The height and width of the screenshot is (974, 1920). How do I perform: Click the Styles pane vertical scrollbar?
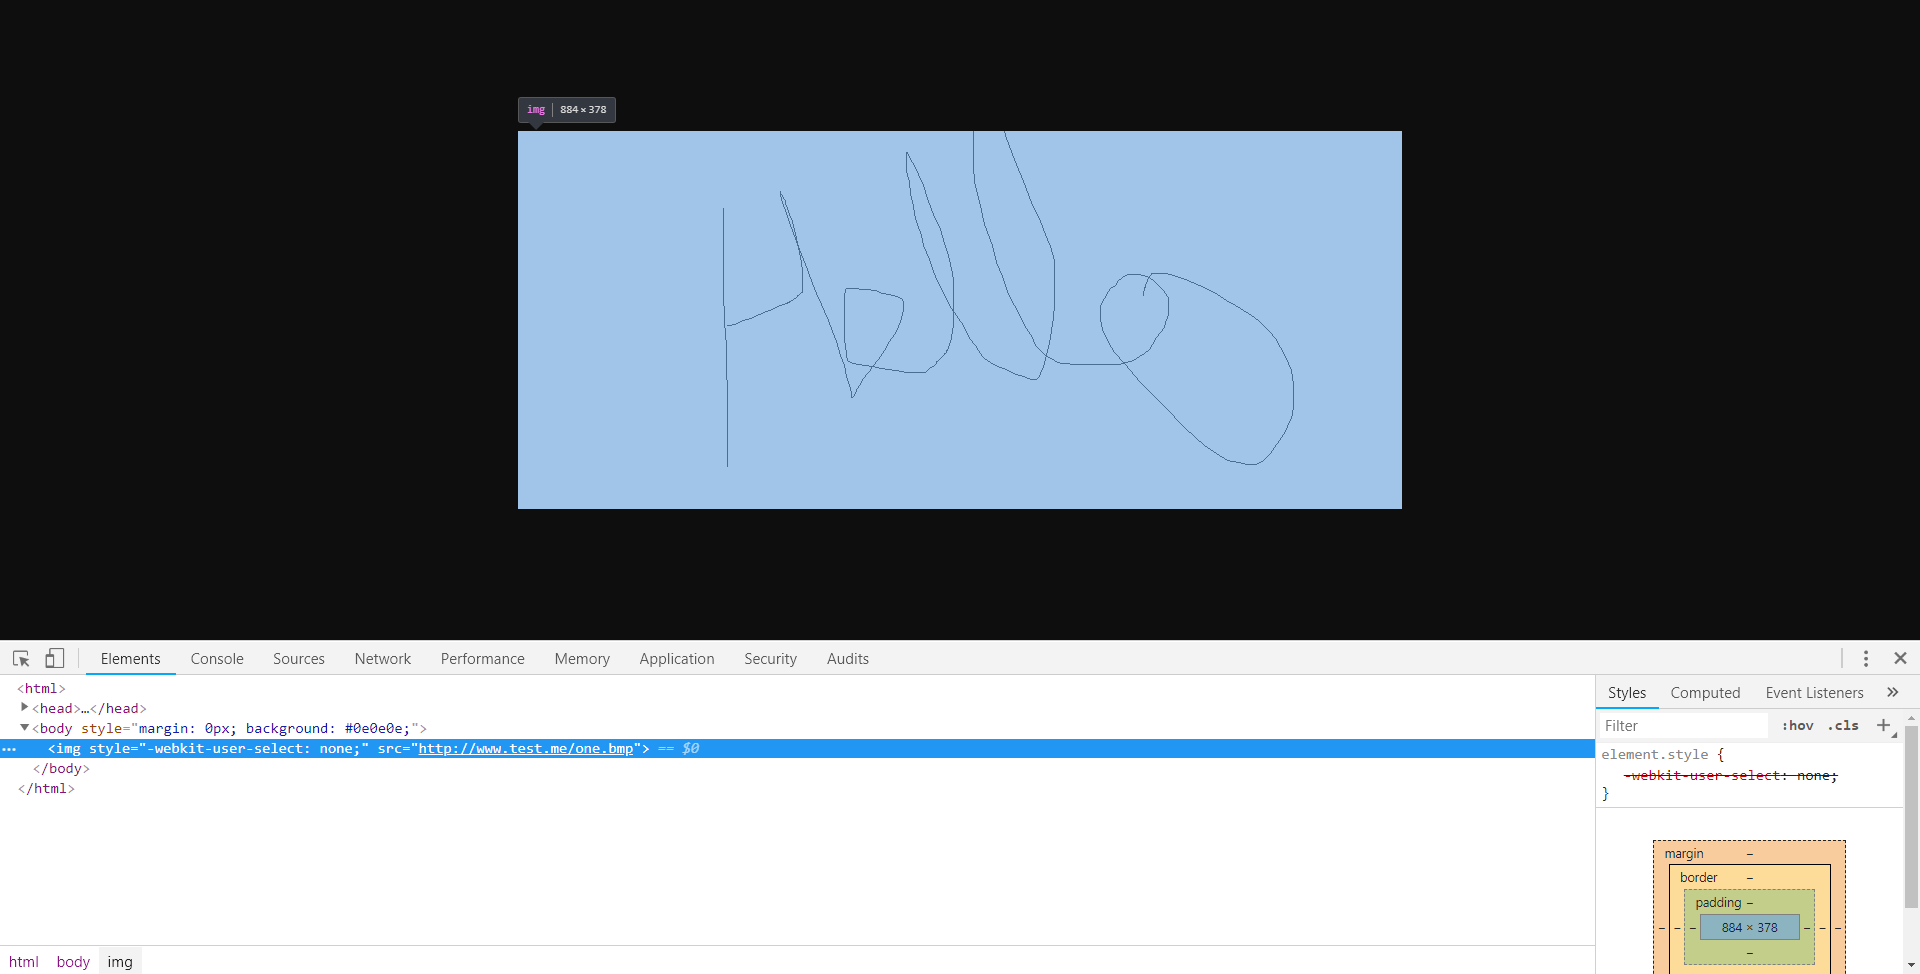(1911, 815)
